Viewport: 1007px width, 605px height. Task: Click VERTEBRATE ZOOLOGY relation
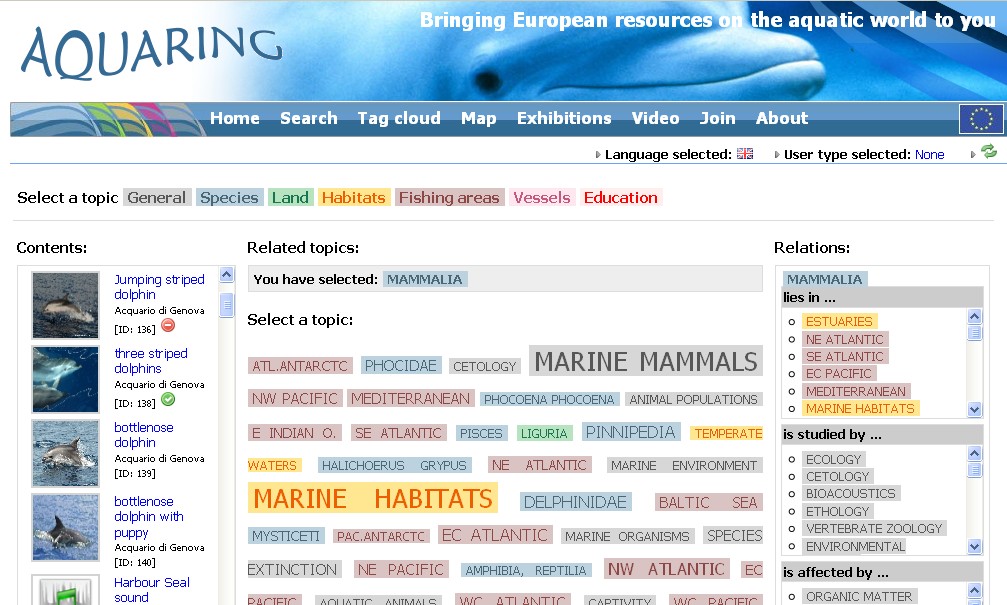[x=874, y=529]
